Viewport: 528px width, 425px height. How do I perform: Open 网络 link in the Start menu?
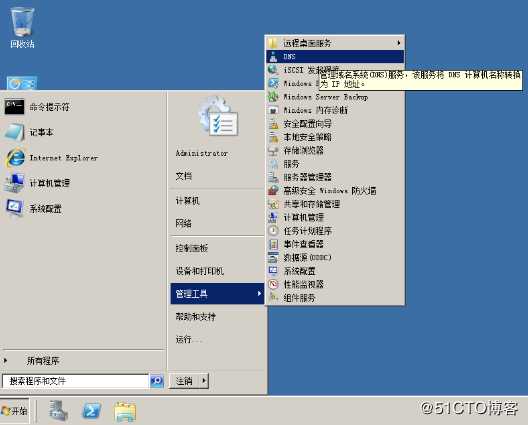click(x=184, y=223)
